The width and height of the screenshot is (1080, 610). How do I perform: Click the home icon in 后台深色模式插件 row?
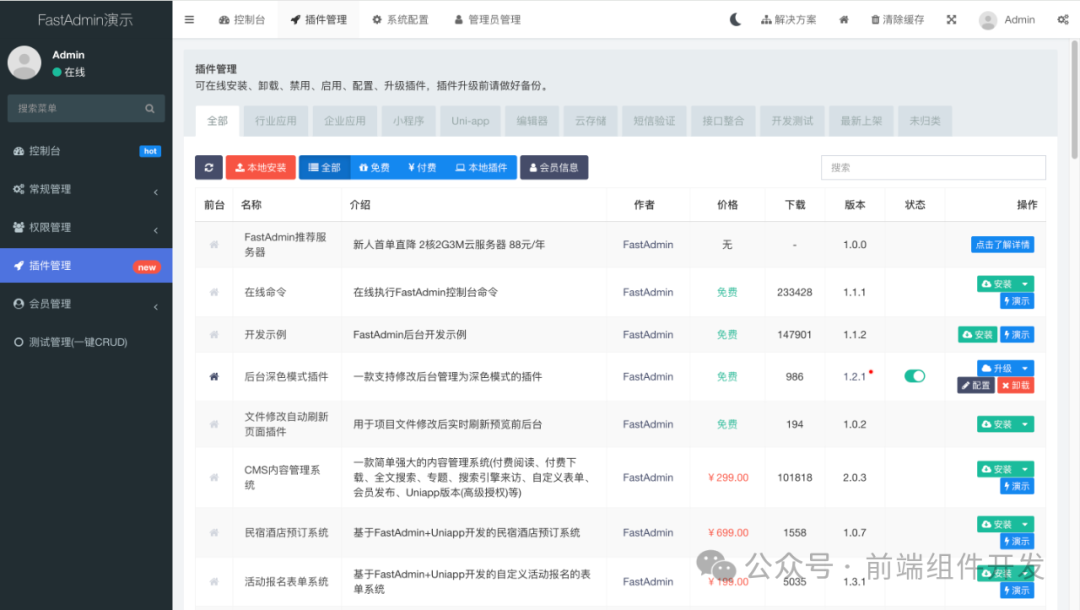click(214, 377)
